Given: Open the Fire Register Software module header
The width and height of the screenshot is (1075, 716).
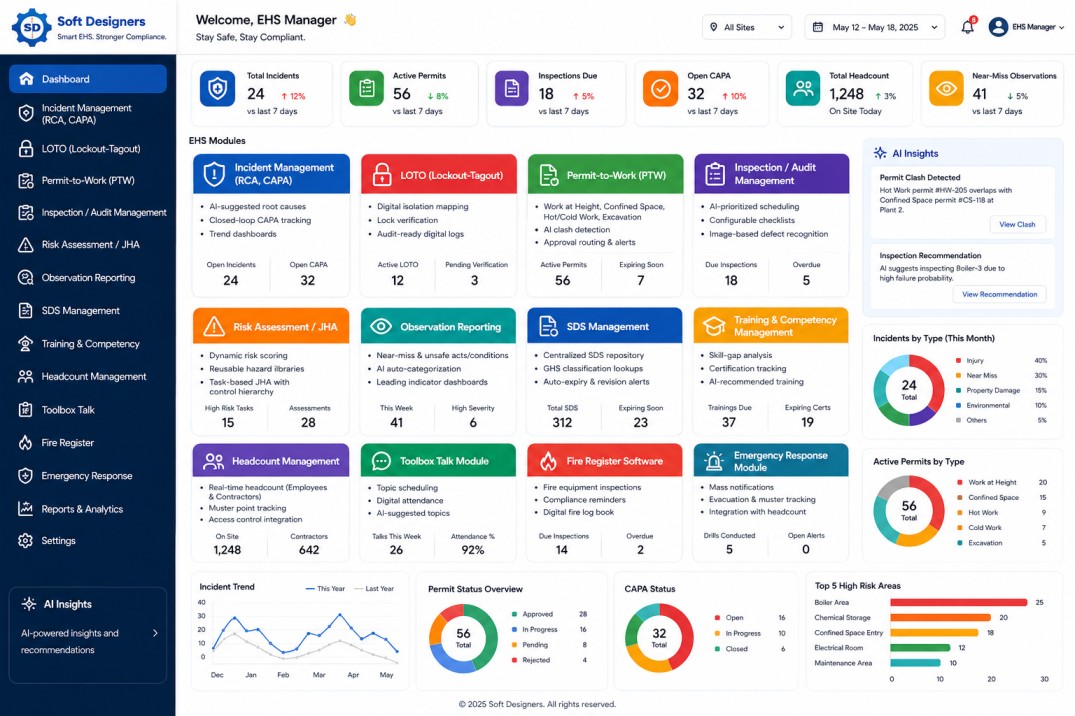Looking at the screenshot, I should coord(605,460).
